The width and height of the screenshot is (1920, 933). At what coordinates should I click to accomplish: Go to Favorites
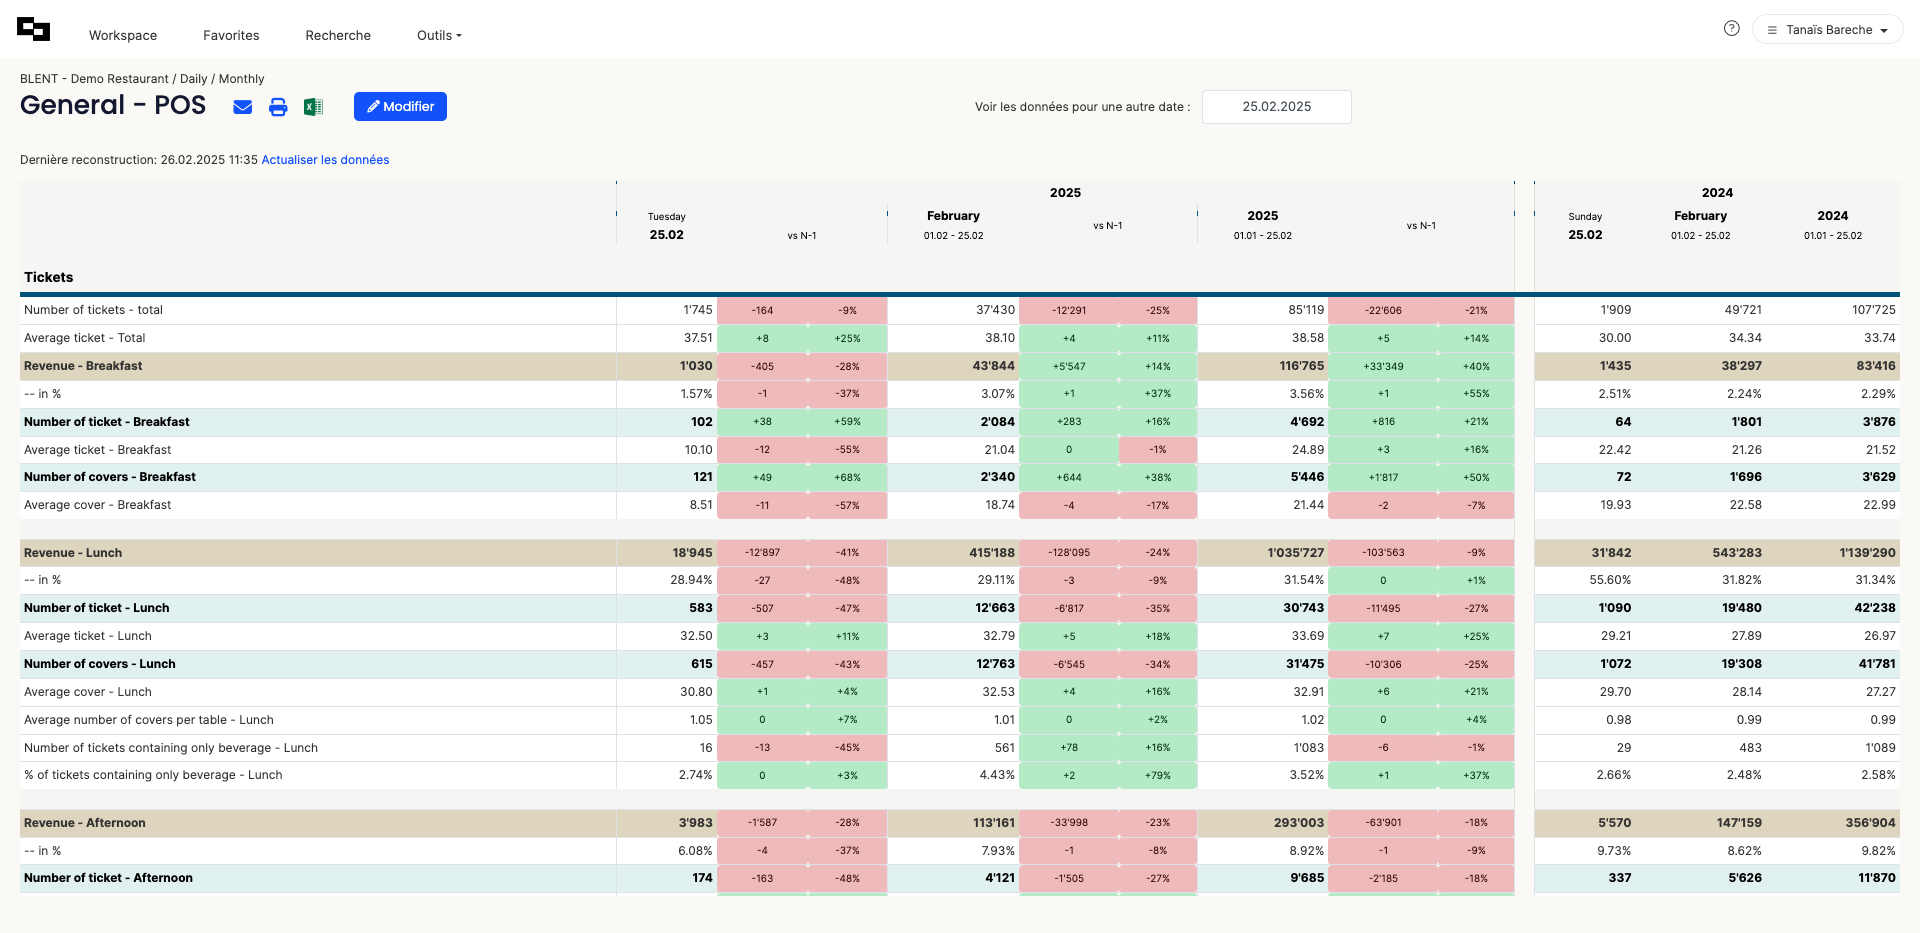[231, 35]
